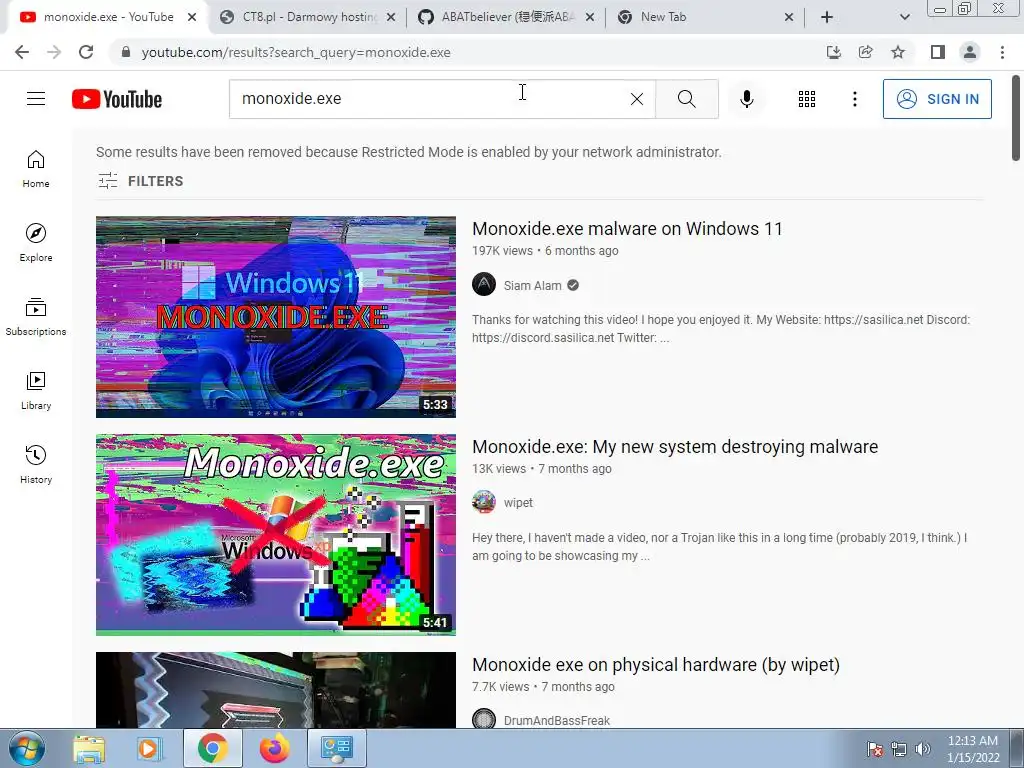
Task: Click the physical hardware video thumbnail
Action: click(276, 690)
